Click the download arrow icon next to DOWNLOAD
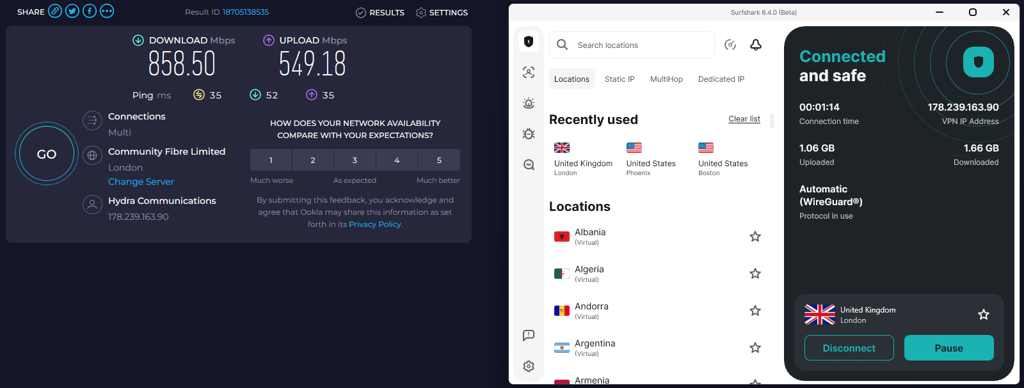 coord(138,40)
